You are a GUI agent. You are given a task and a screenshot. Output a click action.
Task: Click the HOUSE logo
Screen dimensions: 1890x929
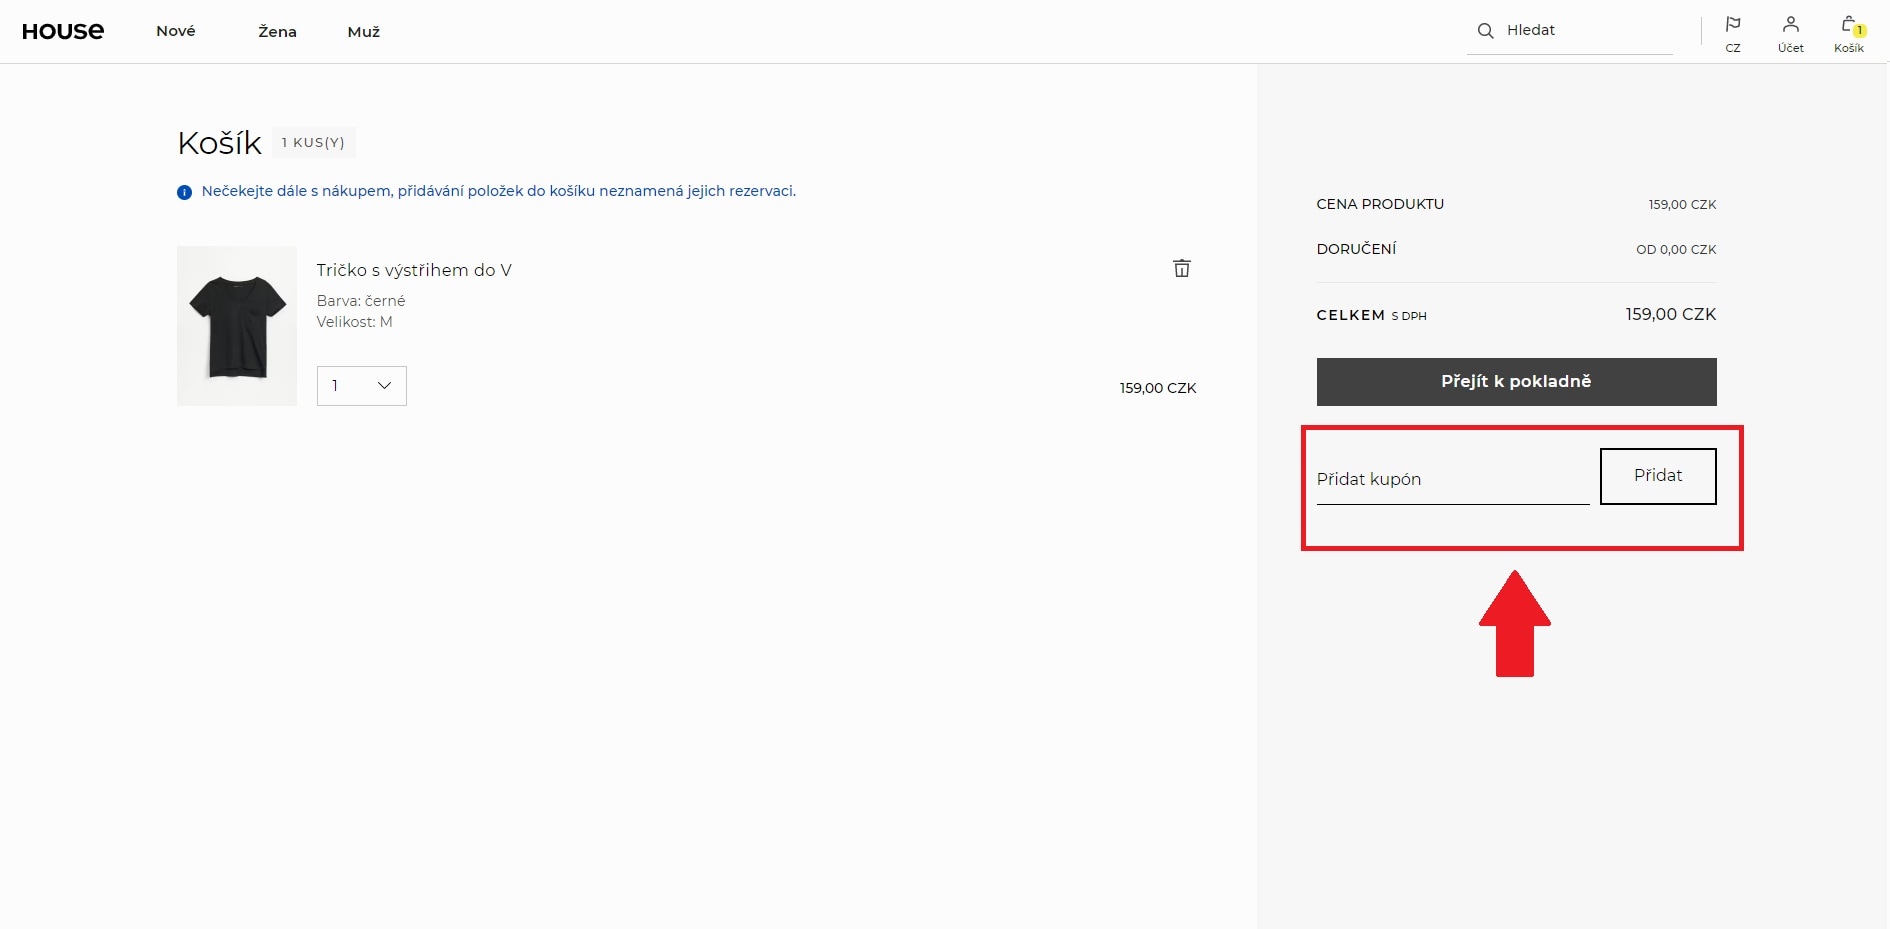(x=63, y=31)
